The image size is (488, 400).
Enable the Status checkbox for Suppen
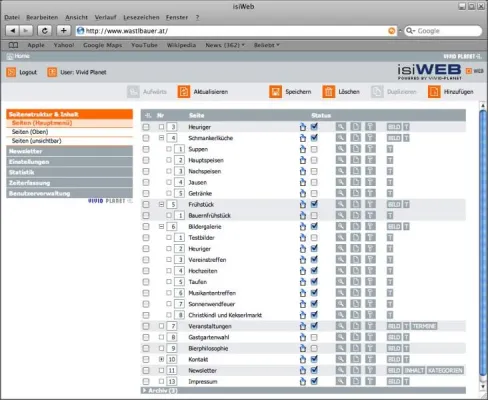pos(314,149)
